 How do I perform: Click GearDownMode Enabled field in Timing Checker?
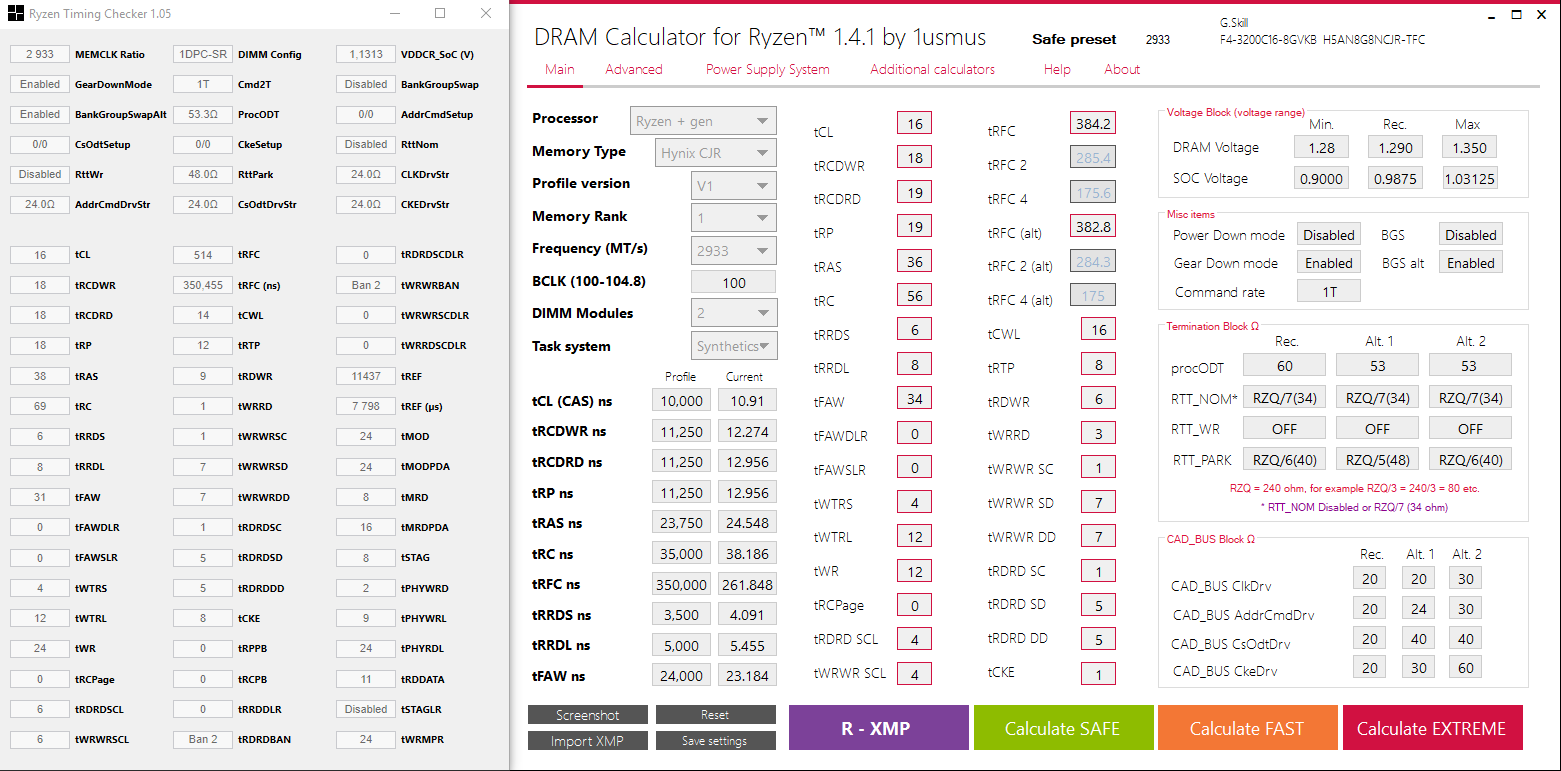(40, 84)
